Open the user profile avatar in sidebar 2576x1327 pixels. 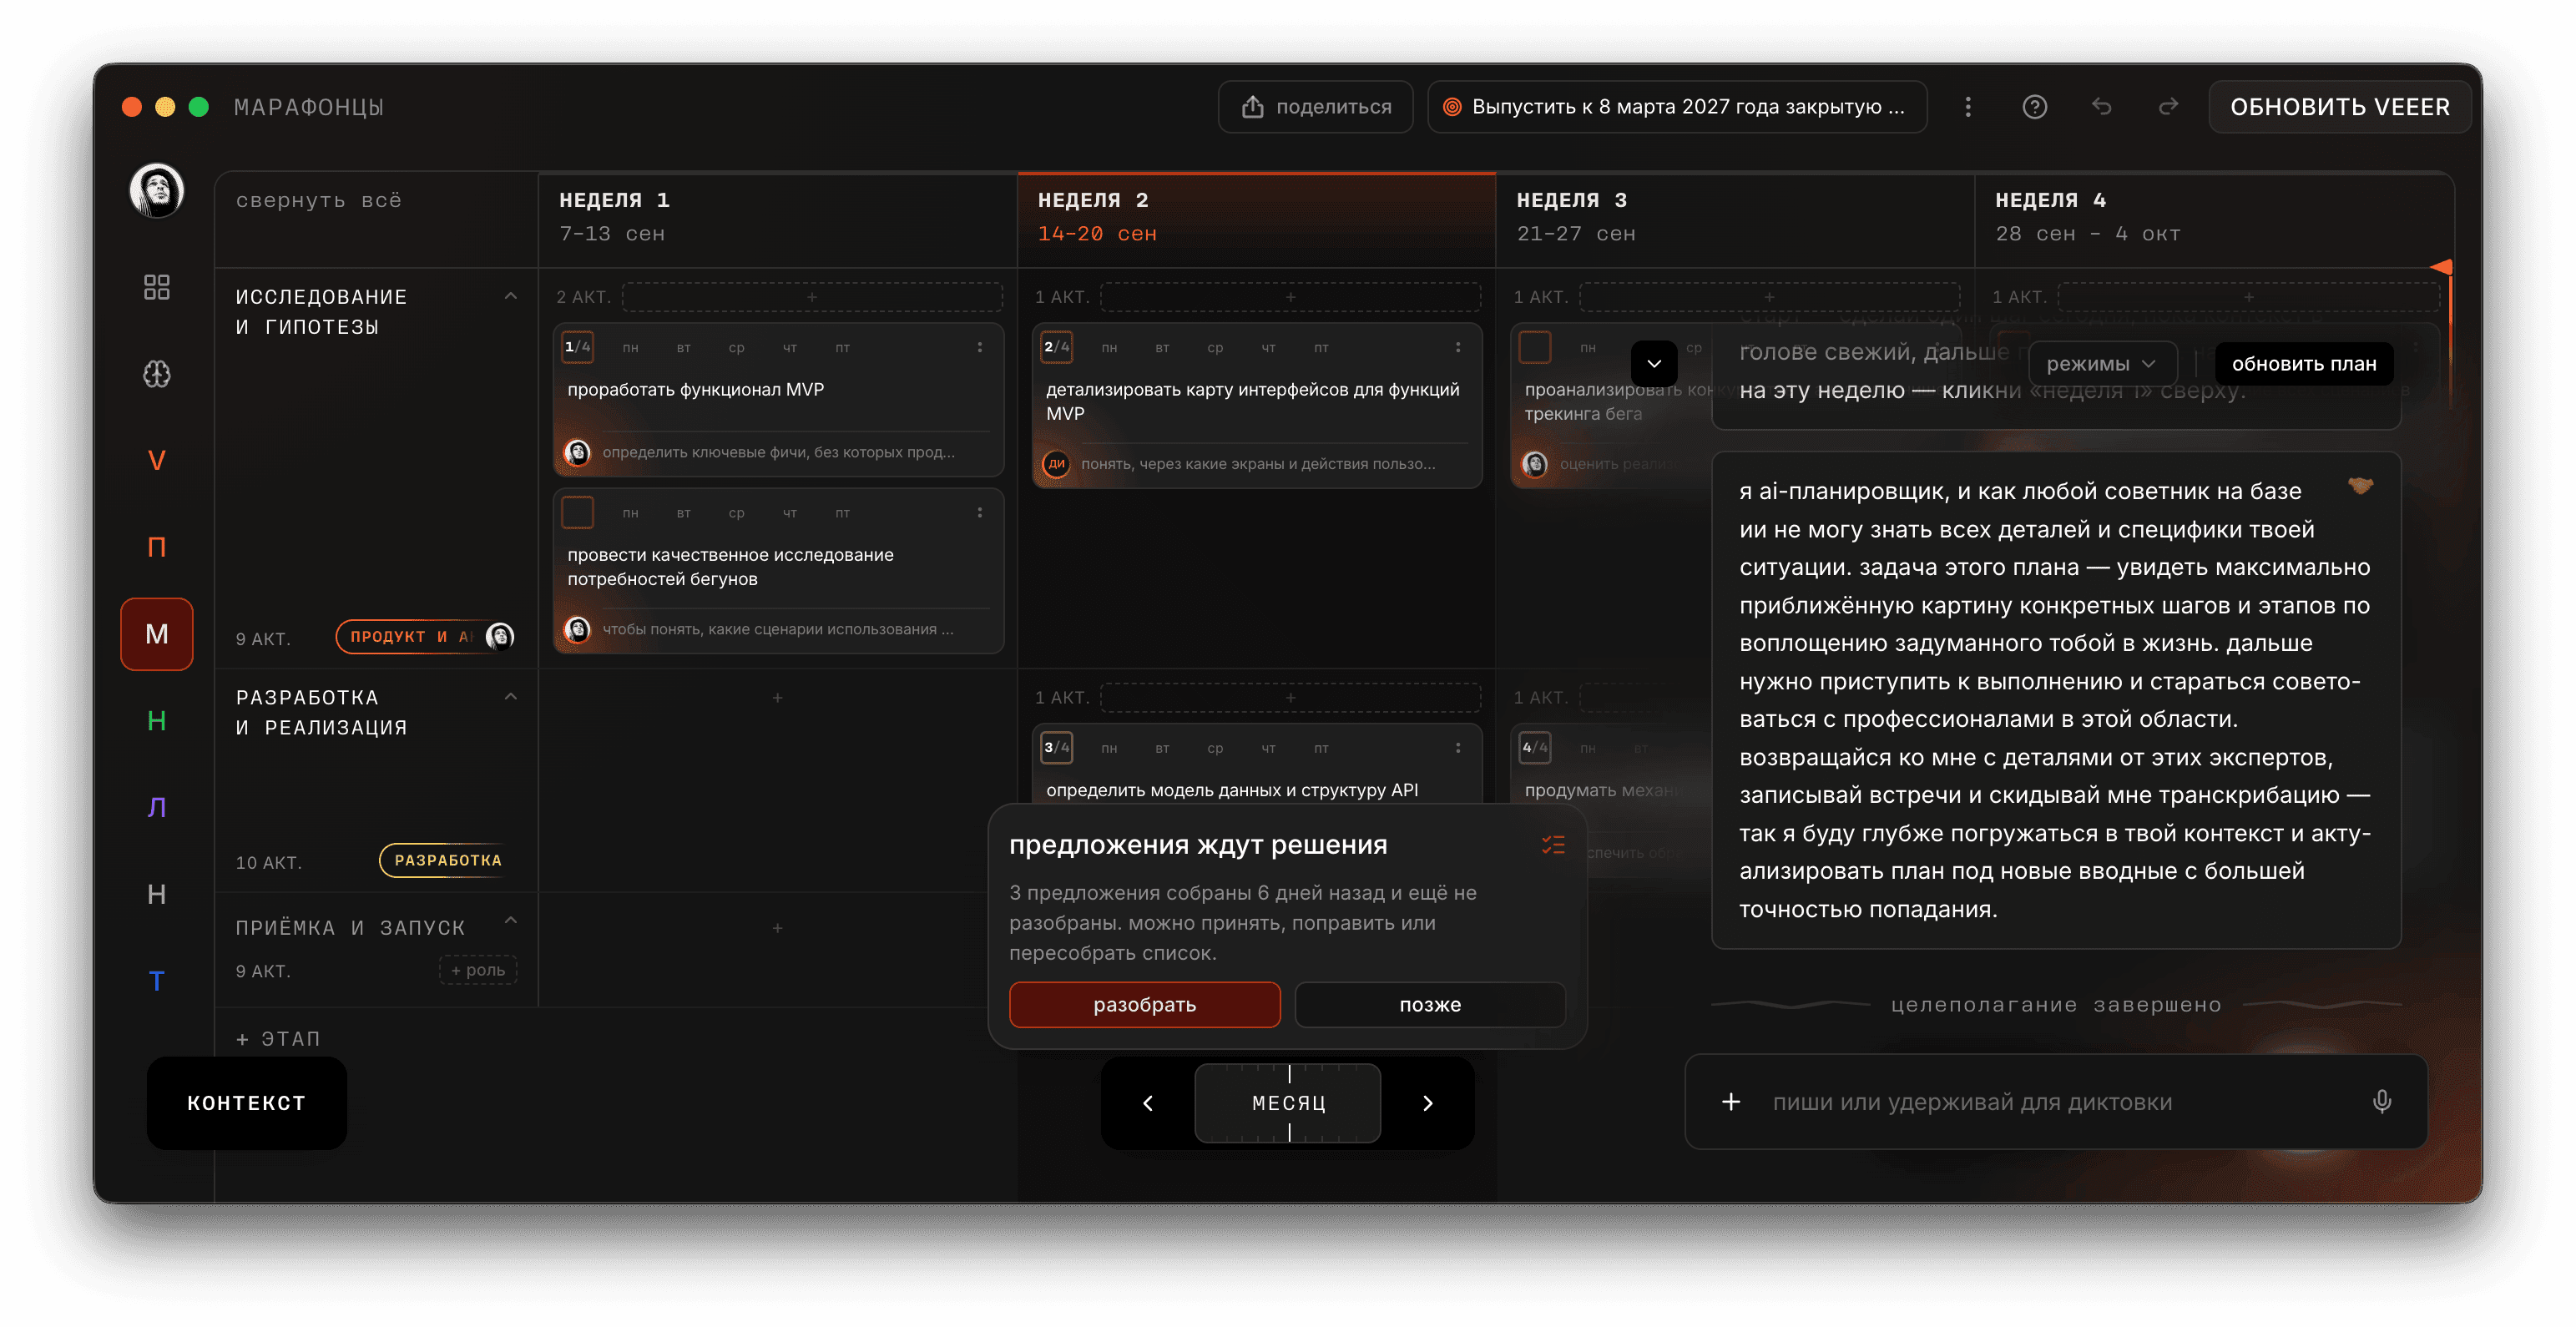coord(157,190)
